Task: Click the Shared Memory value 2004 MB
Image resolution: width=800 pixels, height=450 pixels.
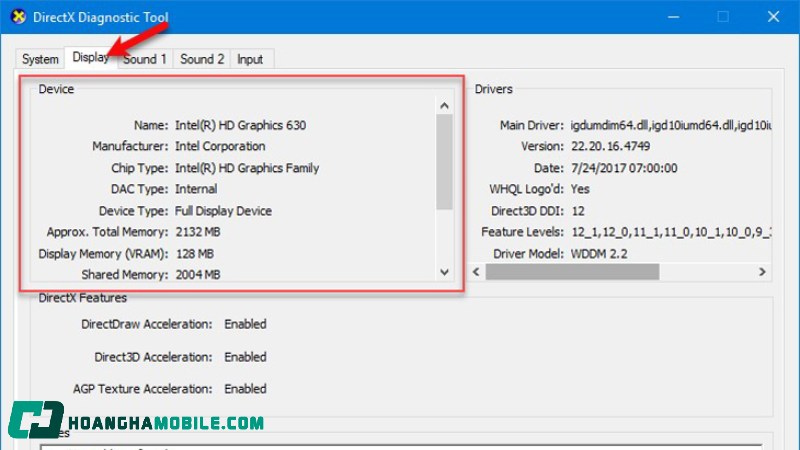Action: 198,275
